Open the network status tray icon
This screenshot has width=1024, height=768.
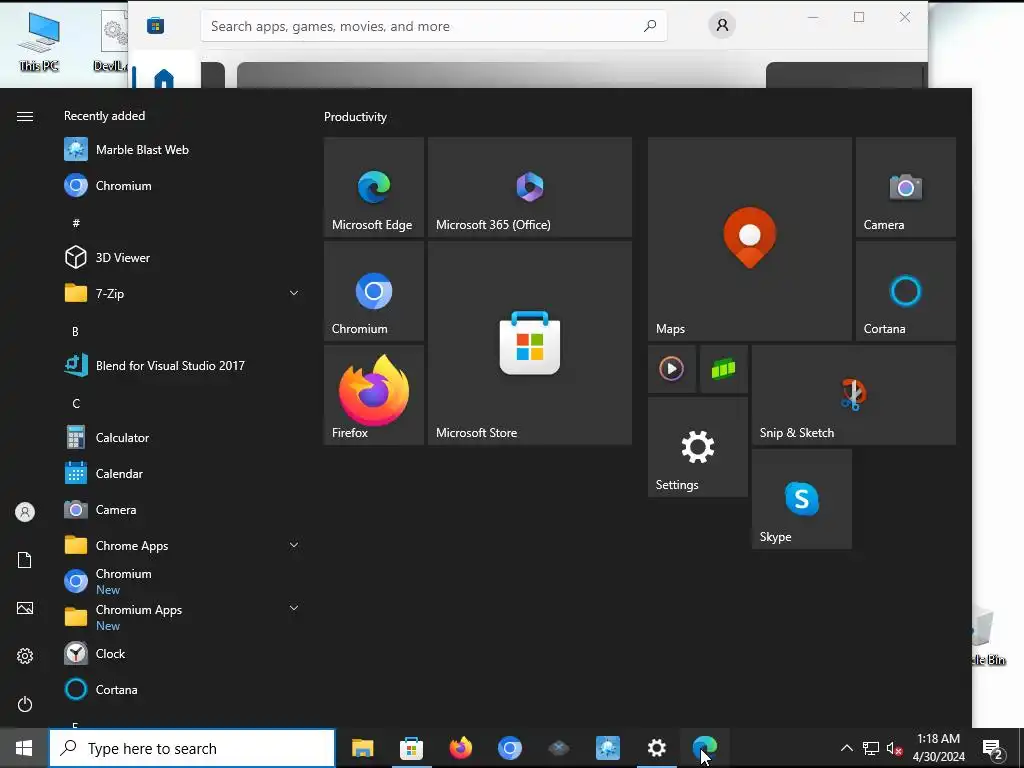pos(871,748)
